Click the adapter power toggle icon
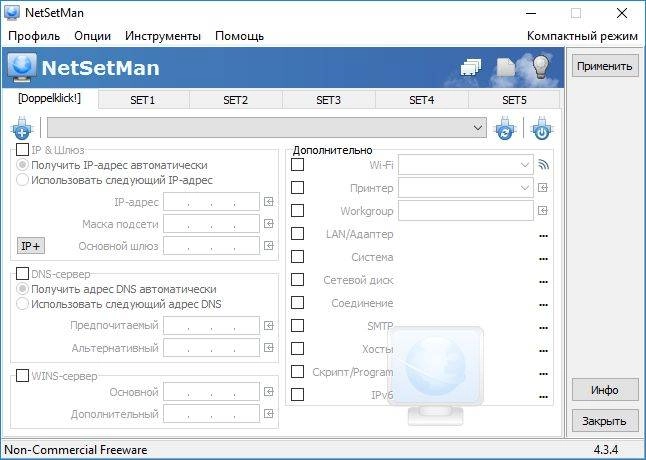Image resolution: width=646 pixels, height=460 pixels. pyautogui.click(x=541, y=128)
